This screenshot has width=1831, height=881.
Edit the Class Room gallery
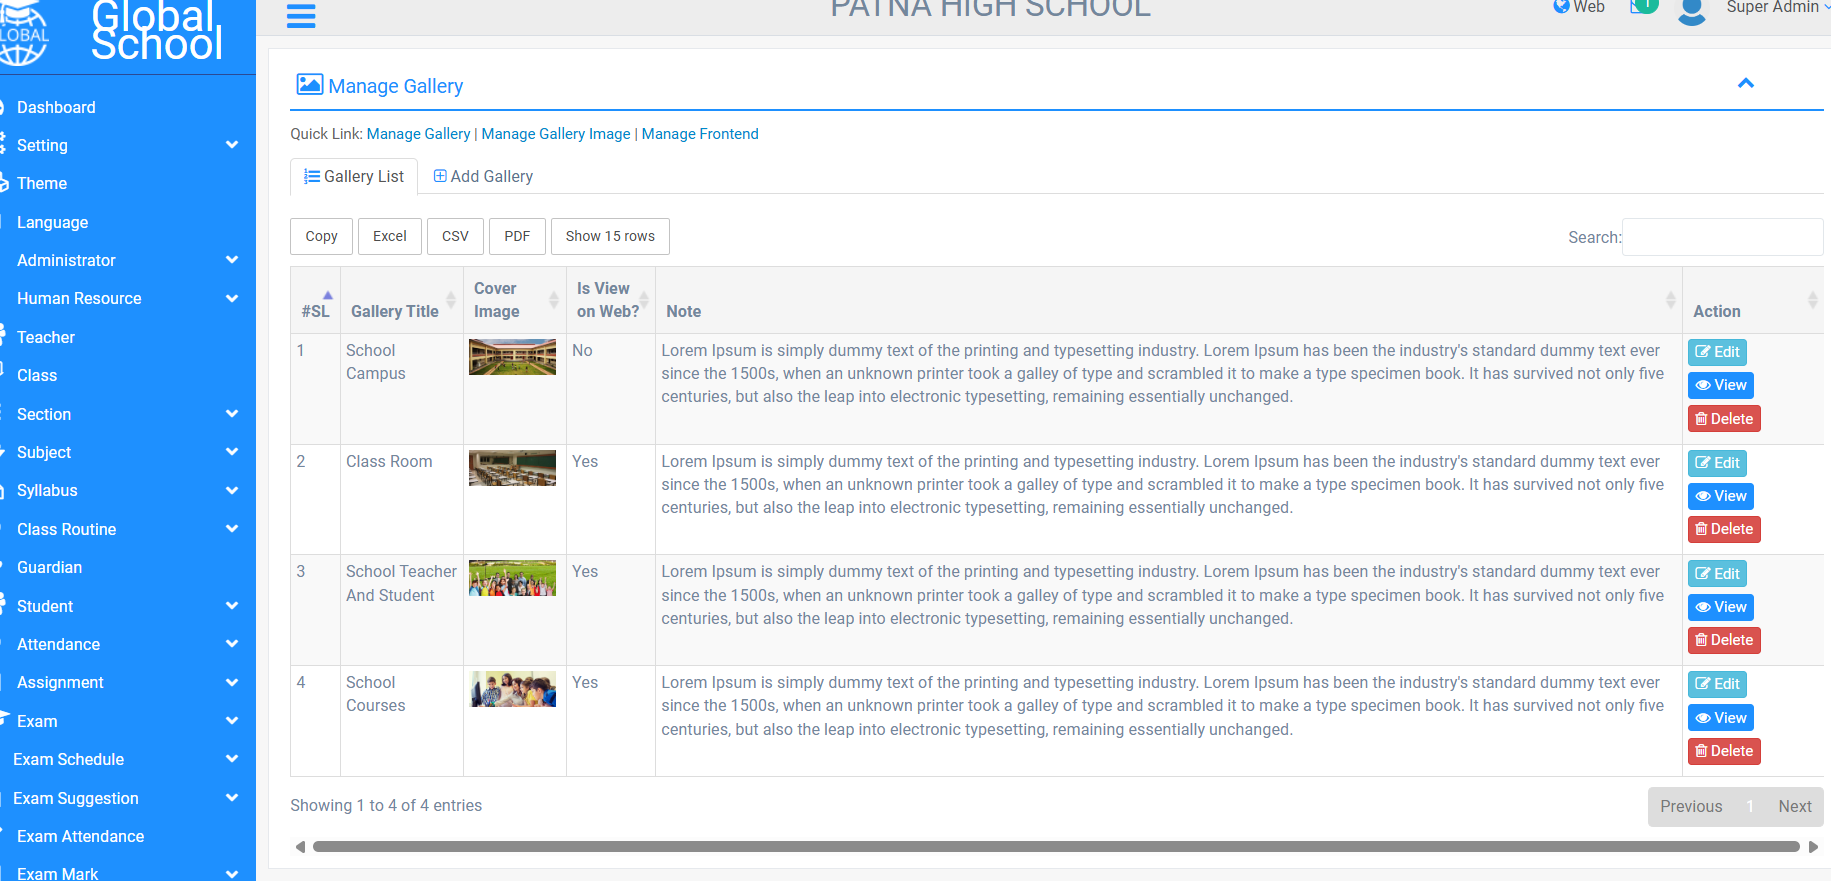click(x=1717, y=463)
